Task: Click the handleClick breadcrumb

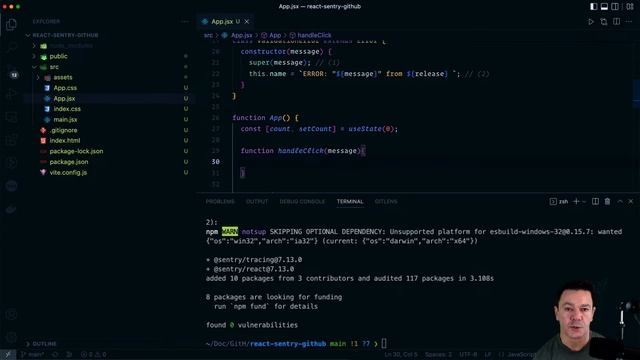Action: [314, 36]
